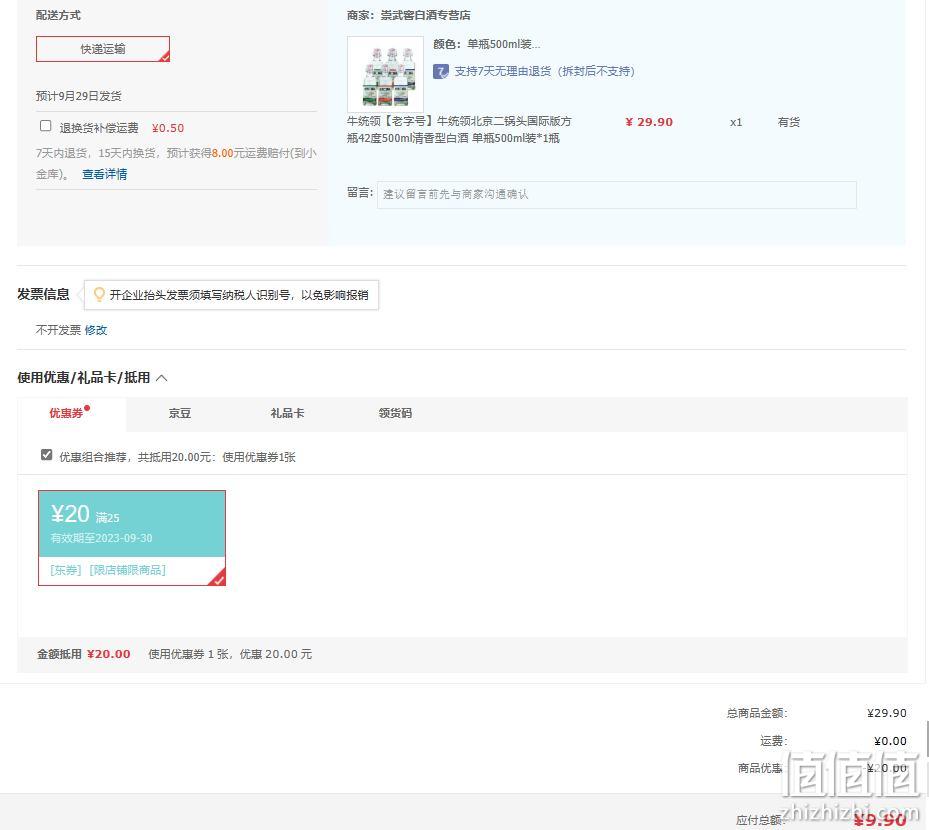Click the 运费 ¥0.00 value
Image resolution: width=929 pixels, height=830 pixels.
coord(890,741)
